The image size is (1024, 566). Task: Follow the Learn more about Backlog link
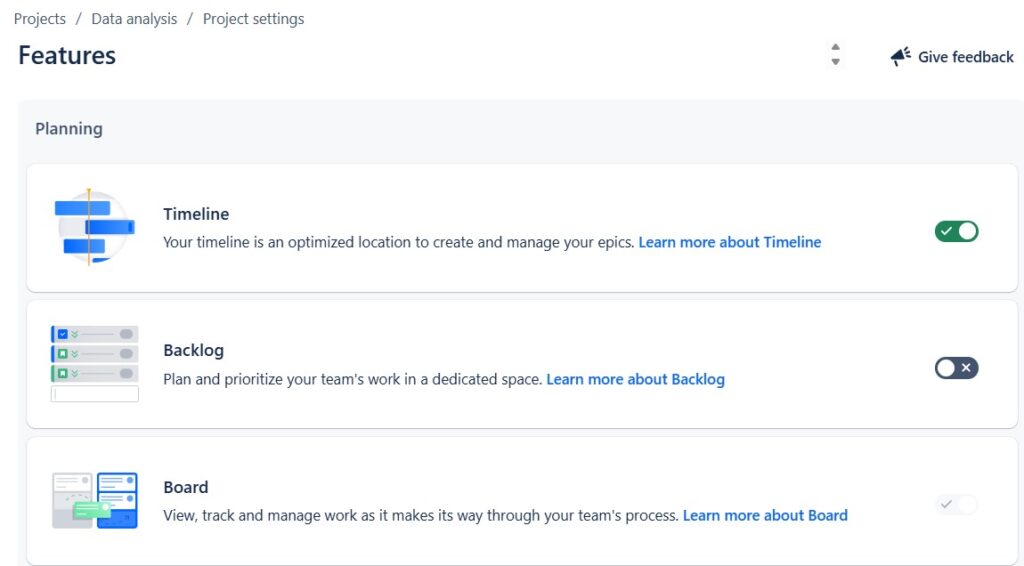tap(635, 379)
